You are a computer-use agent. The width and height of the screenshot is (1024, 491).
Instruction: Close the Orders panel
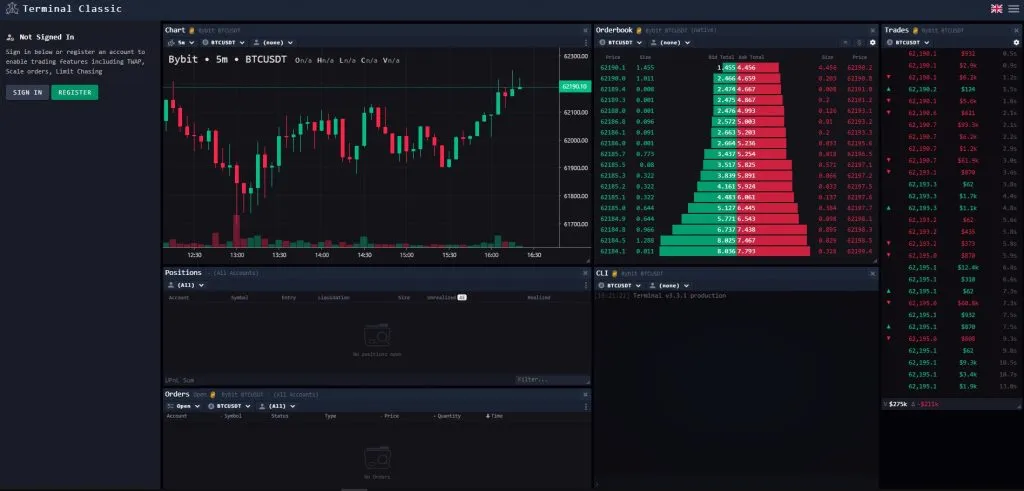(586, 394)
